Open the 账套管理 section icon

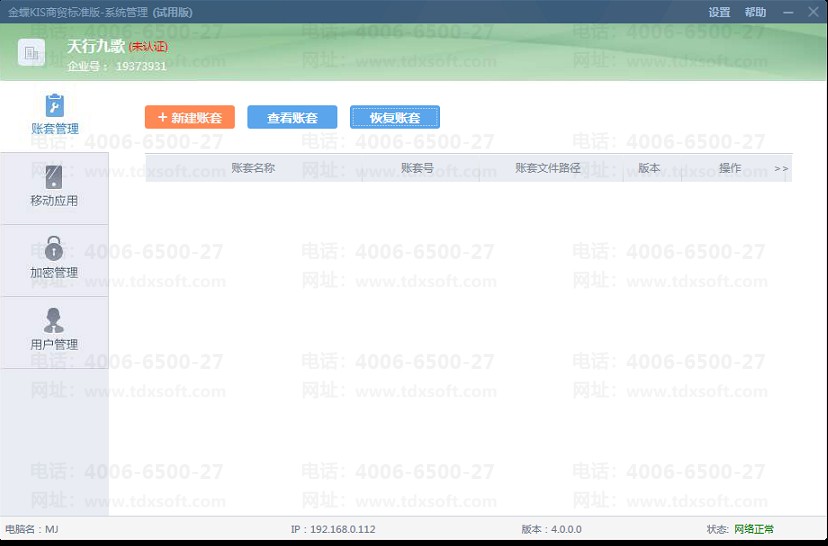pyautogui.click(x=54, y=106)
